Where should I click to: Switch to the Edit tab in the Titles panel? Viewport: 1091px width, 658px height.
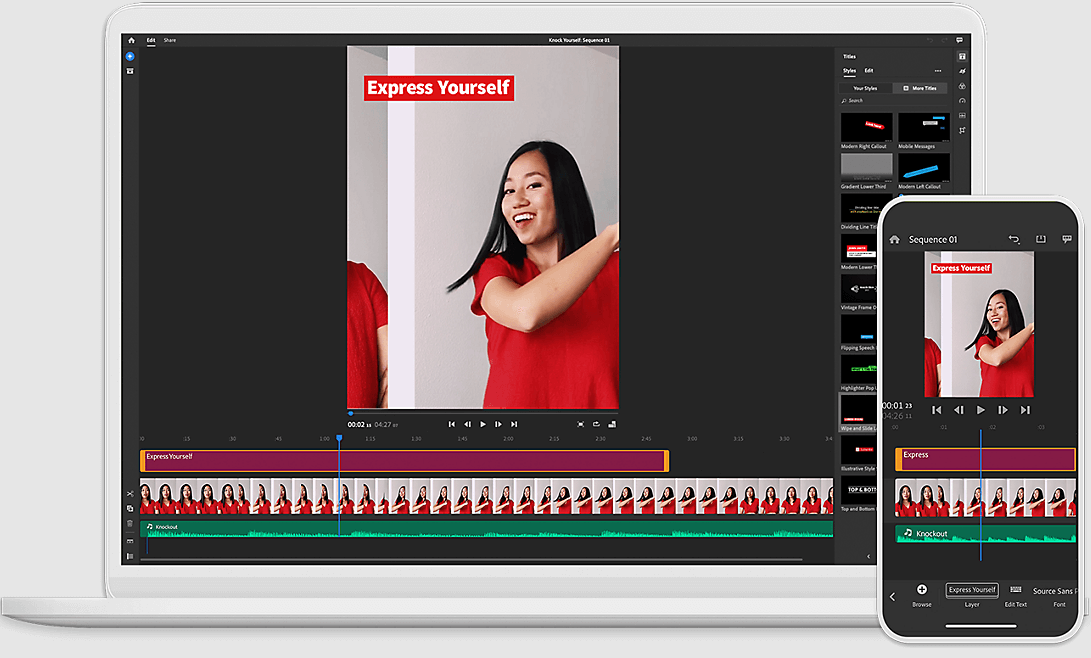click(x=869, y=71)
